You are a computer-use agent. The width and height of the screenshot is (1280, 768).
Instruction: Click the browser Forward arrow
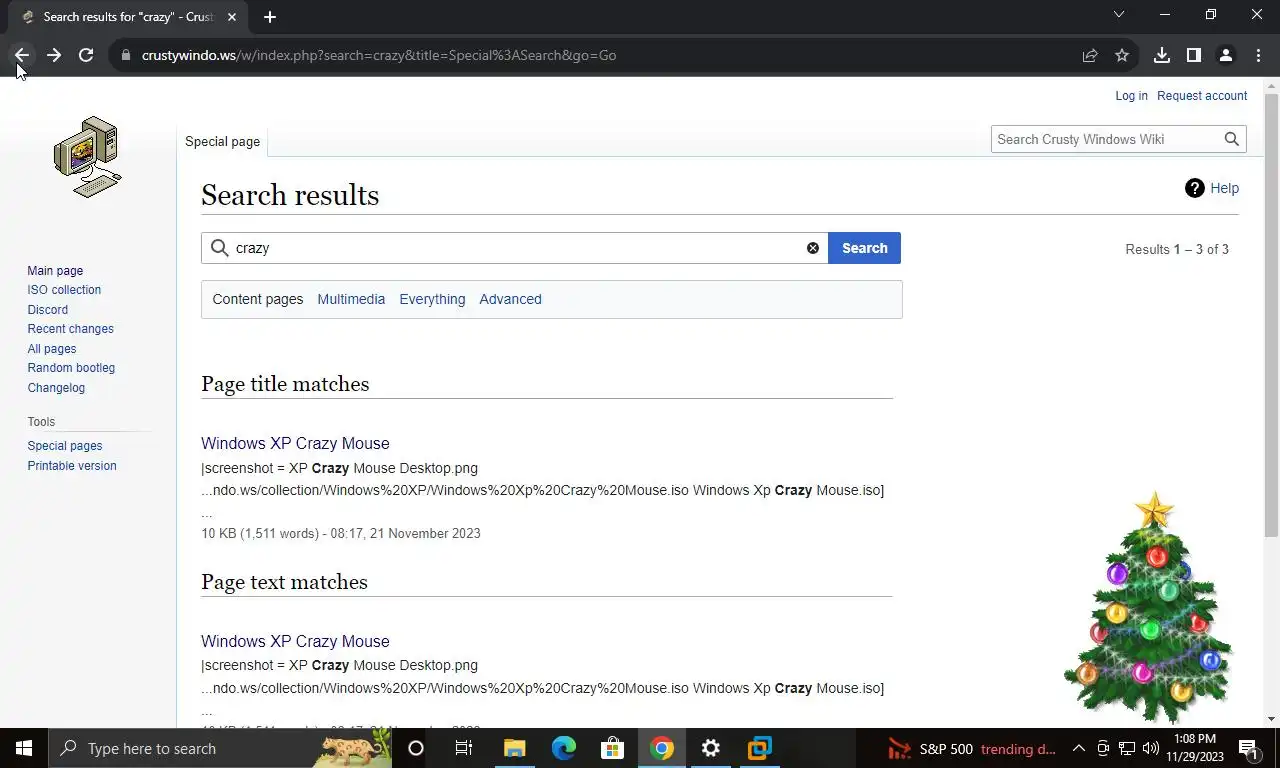point(54,55)
